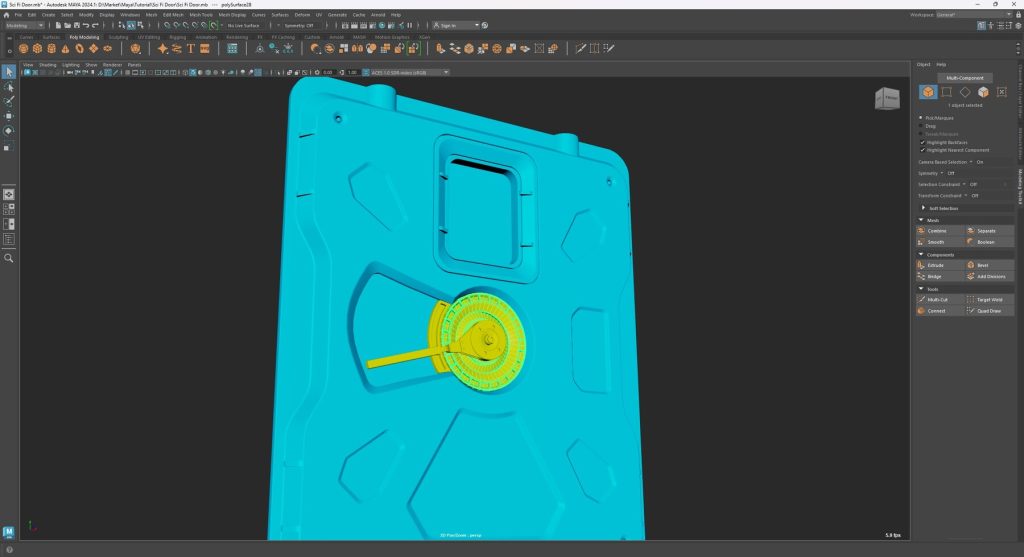Viewport: 1024px width, 557px height.
Task: Click the workspace lock icon
Action: point(1019,14)
